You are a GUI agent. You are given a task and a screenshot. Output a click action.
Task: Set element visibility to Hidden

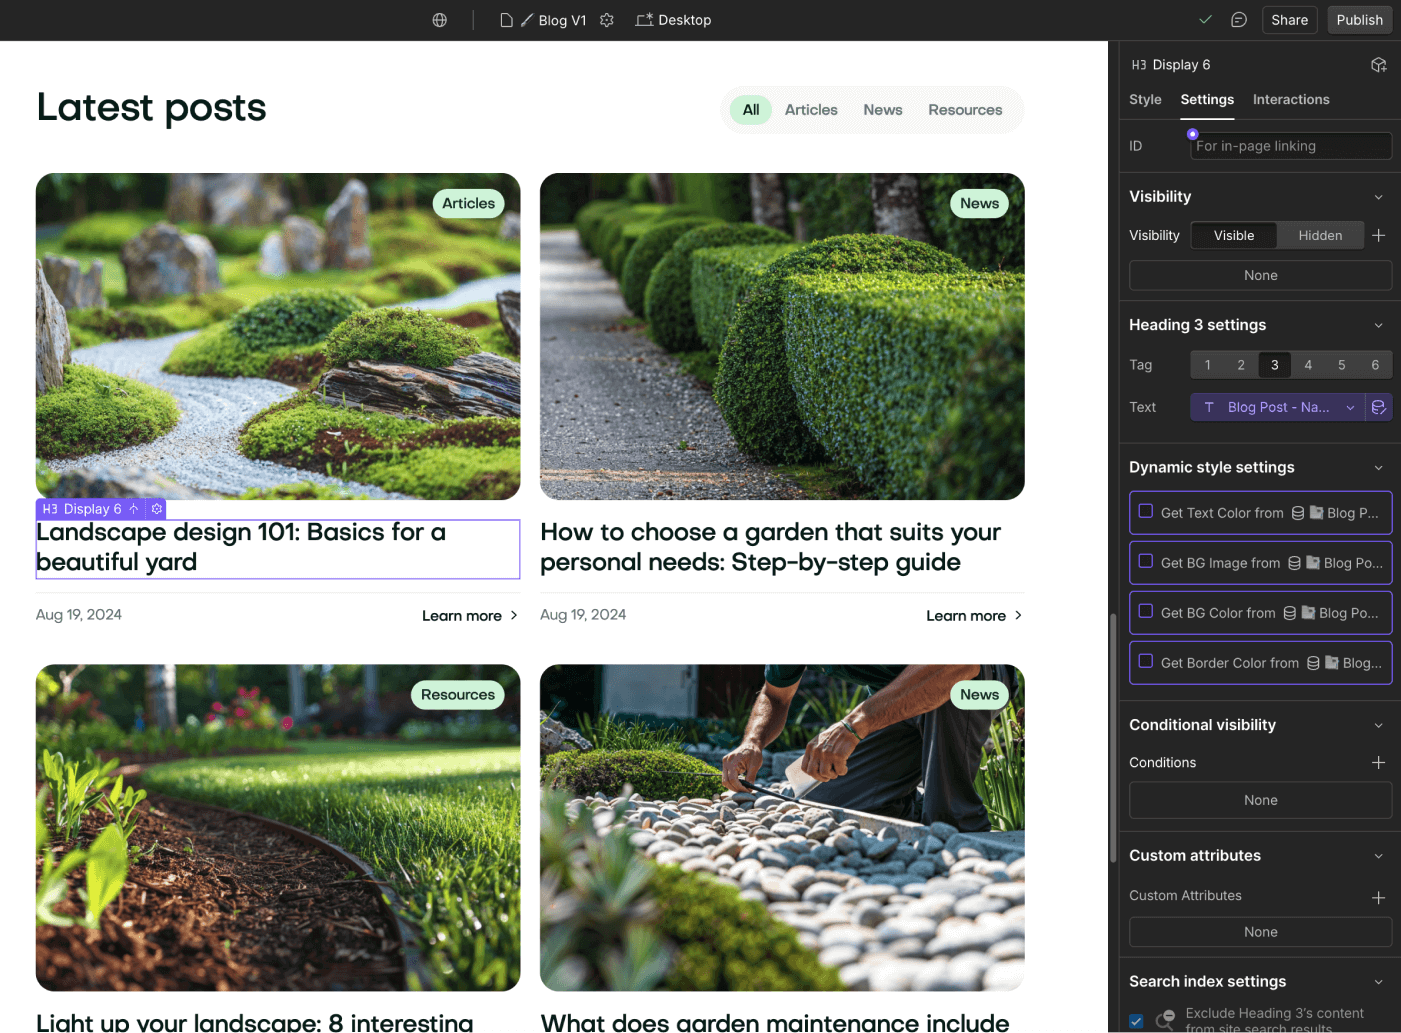point(1320,235)
